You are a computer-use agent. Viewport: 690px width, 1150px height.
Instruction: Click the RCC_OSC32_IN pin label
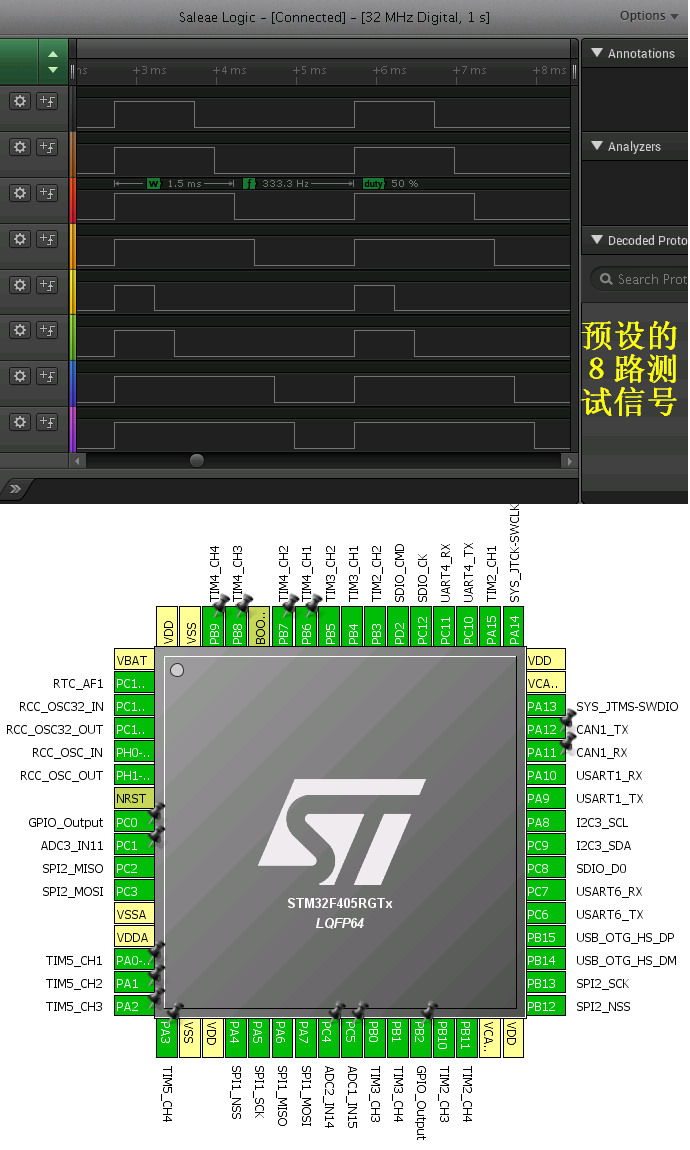click(62, 706)
